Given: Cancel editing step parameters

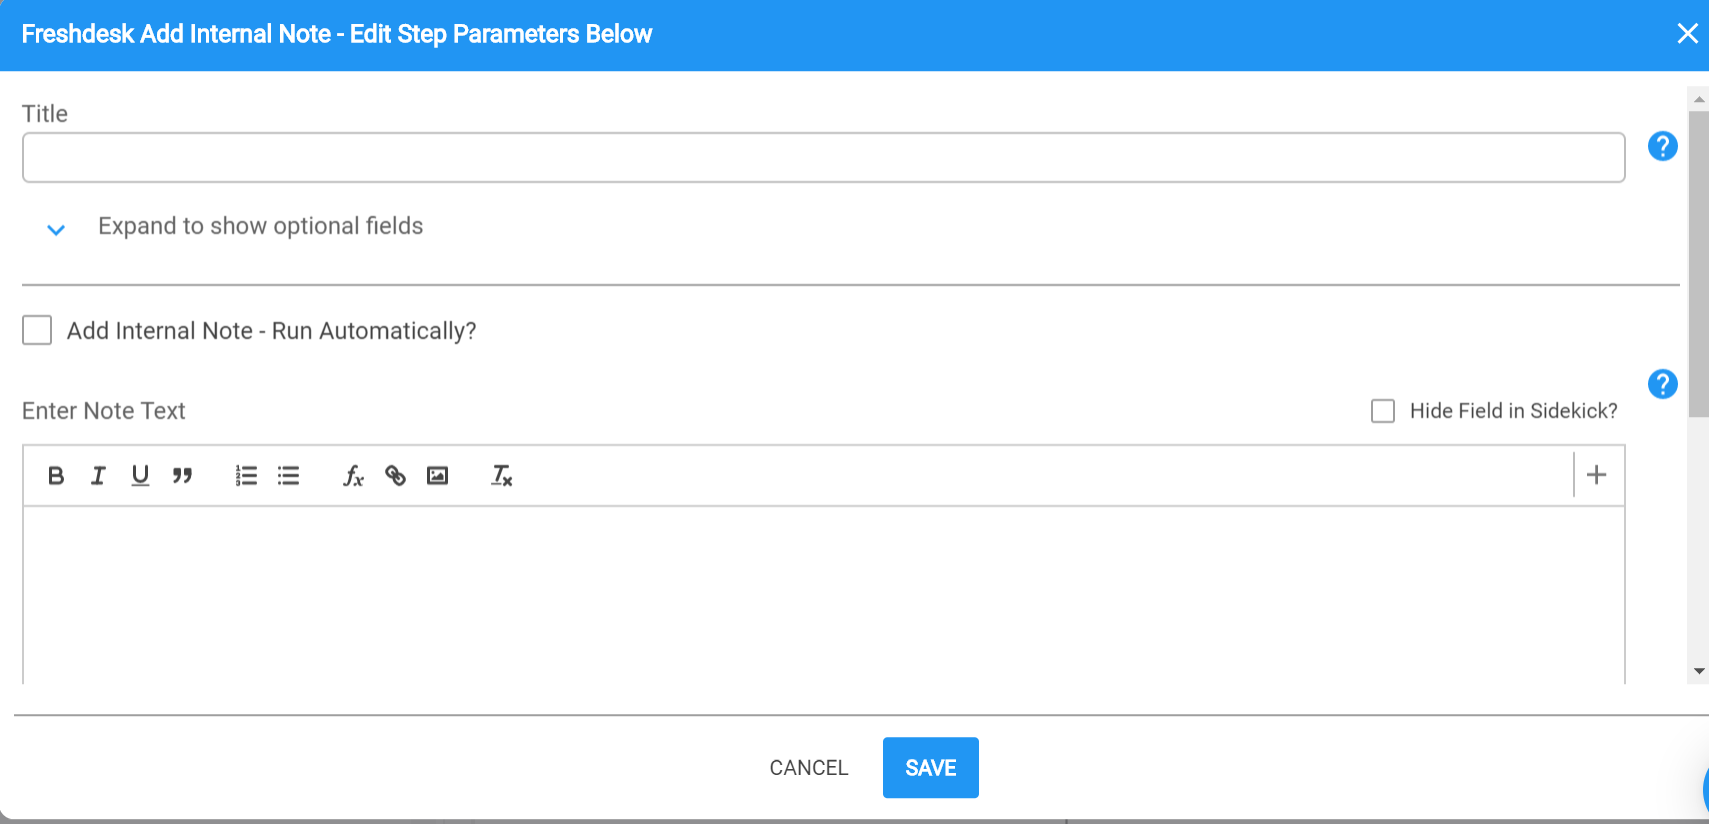Looking at the screenshot, I should 808,768.
